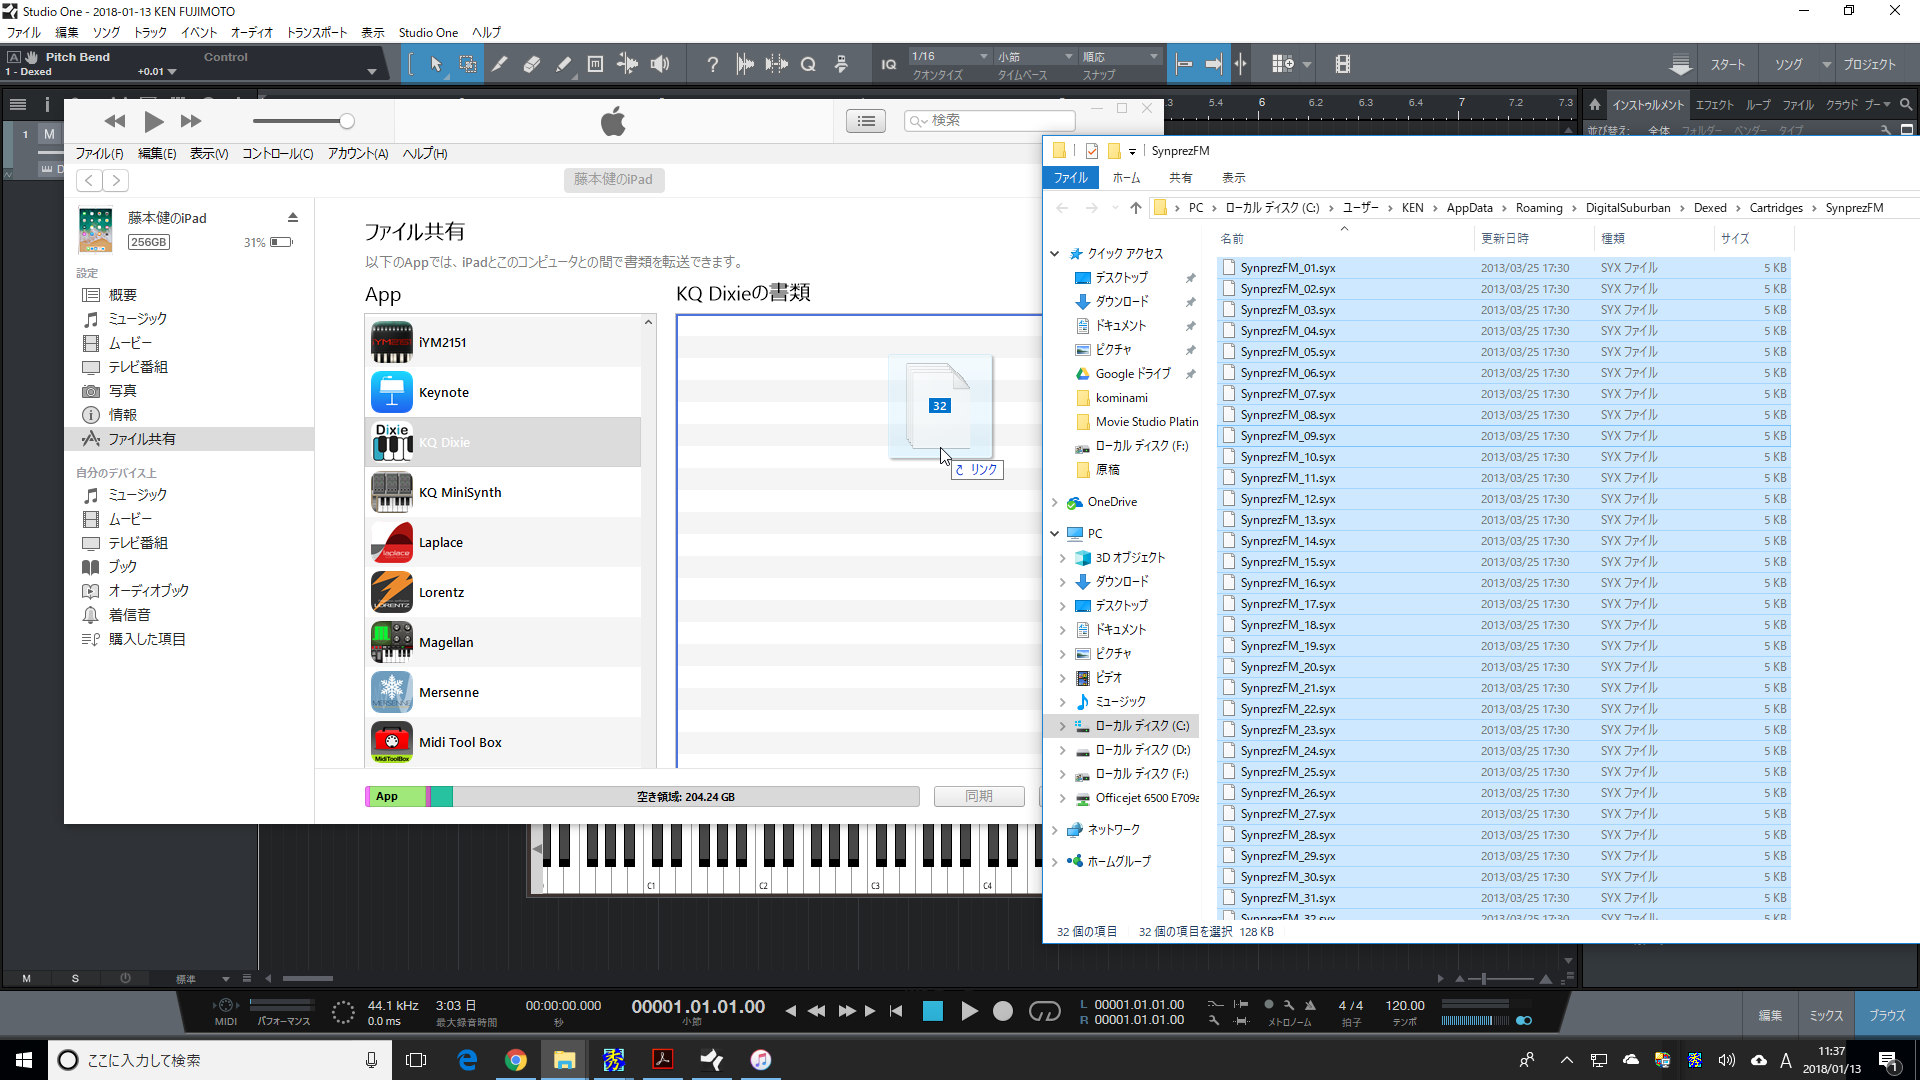Click the Record button in transport
This screenshot has width=1920, height=1080.
click(x=1002, y=1011)
